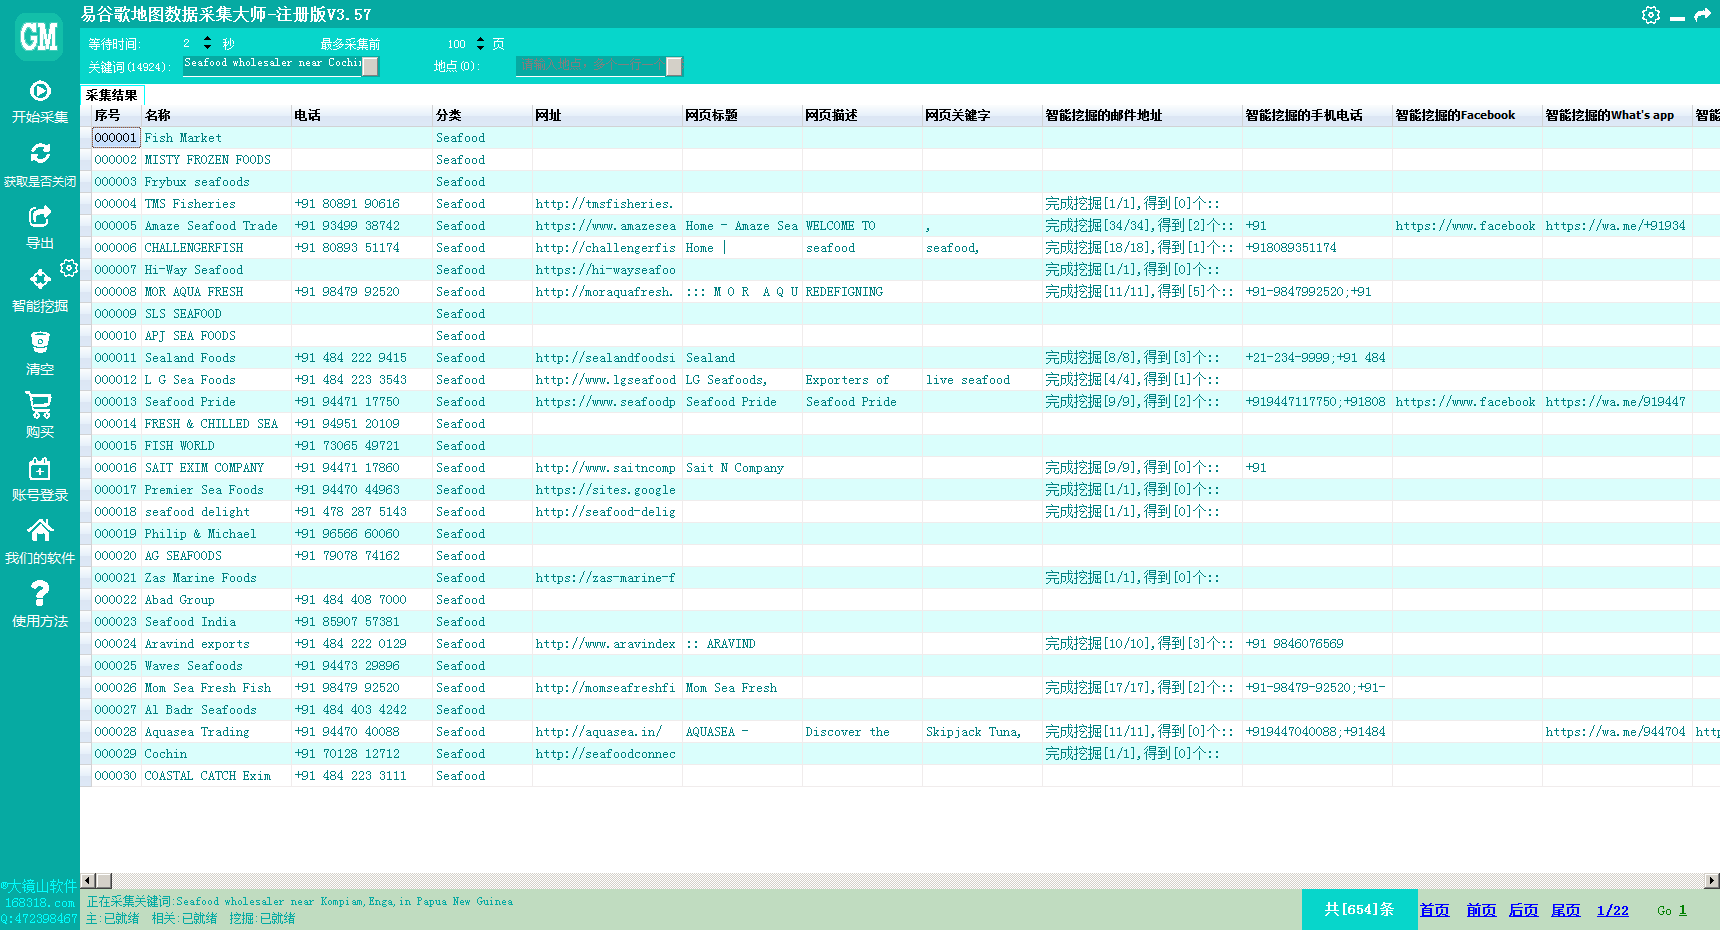Go to previous page via 前页 link

click(1481, 910)
